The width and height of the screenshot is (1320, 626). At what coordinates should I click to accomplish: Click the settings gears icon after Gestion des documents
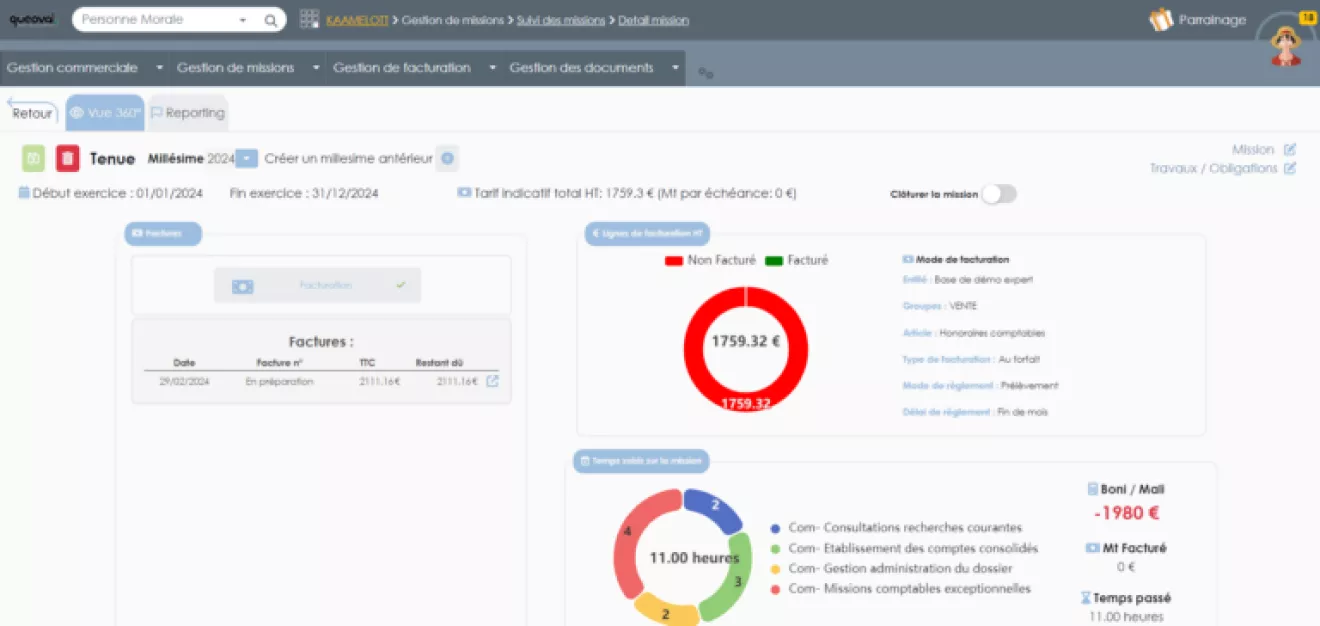(706, 73)
